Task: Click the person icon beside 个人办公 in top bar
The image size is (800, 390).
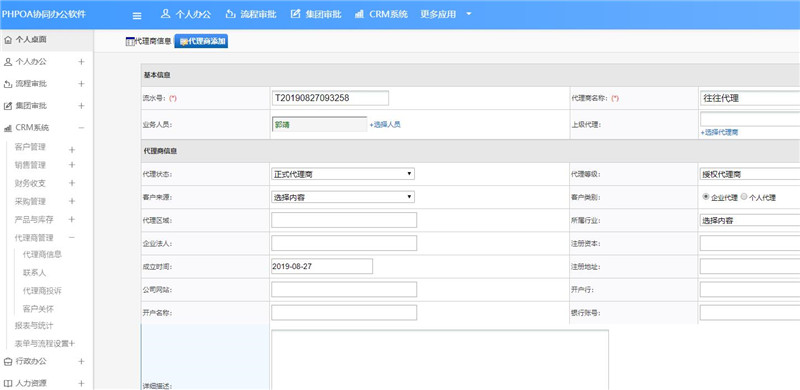Action: 165,14
